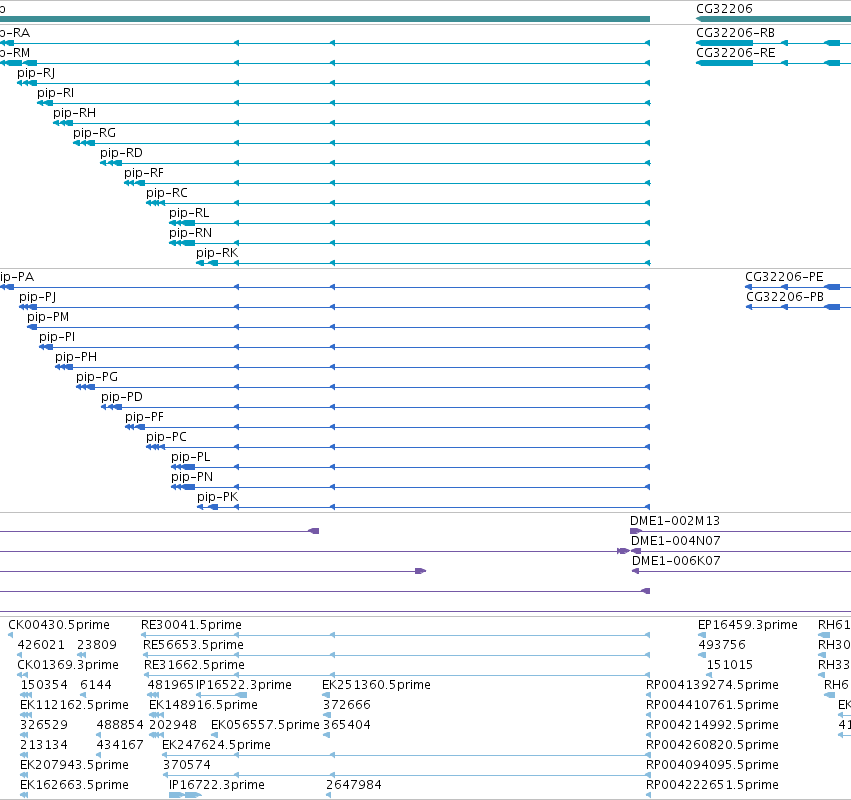851x800 pixels.
Task: Click the pip-RI transcript label
Action: pos(55,93)
